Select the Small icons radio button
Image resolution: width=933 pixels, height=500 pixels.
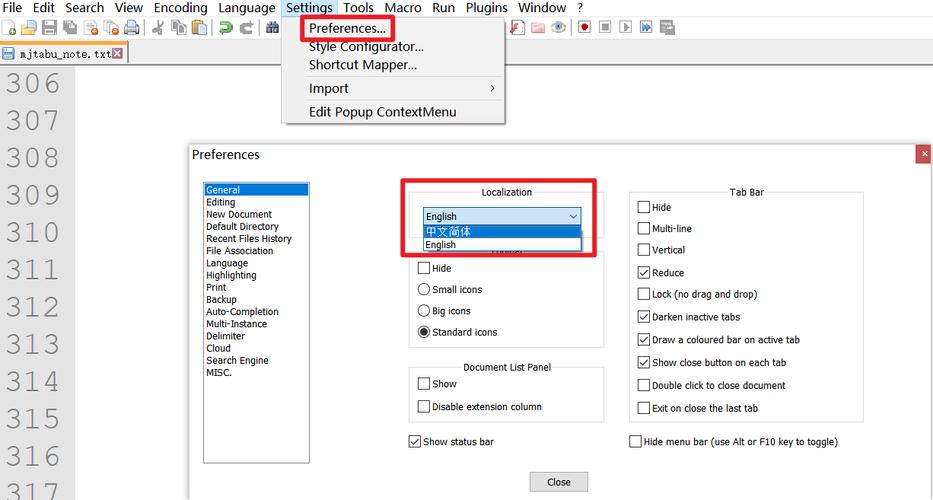pos(424,289)
